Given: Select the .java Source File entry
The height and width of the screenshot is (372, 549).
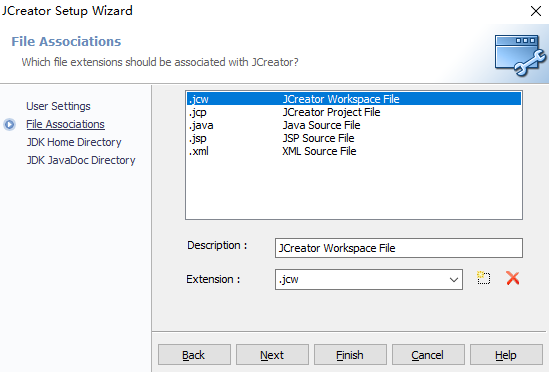Looking at the screenshot, I should click(x=354, y=125).
